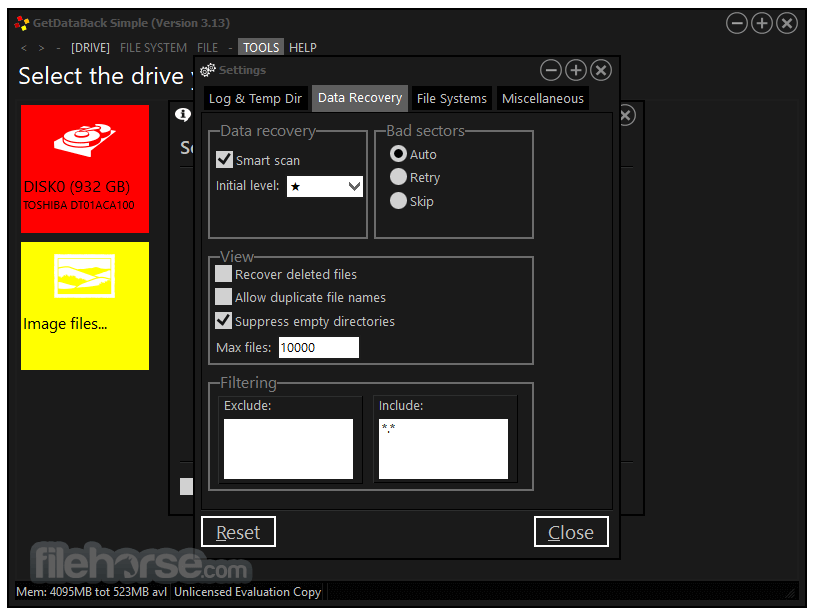
Task: Open the Initial level star dropdown
Action: 325,186
